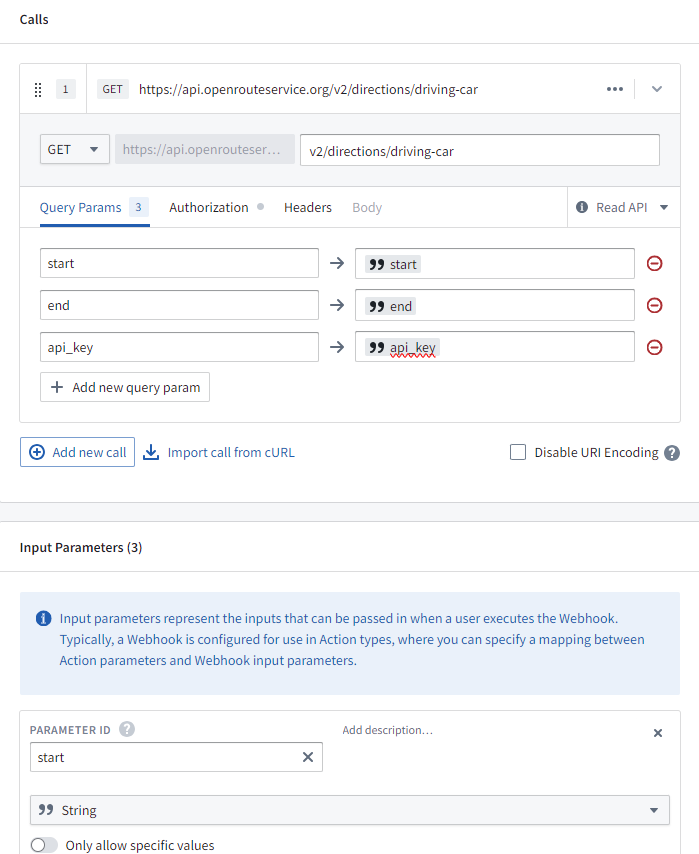Click the Parameter ID help icon
The image size is (699, 854).
[127, 730]
